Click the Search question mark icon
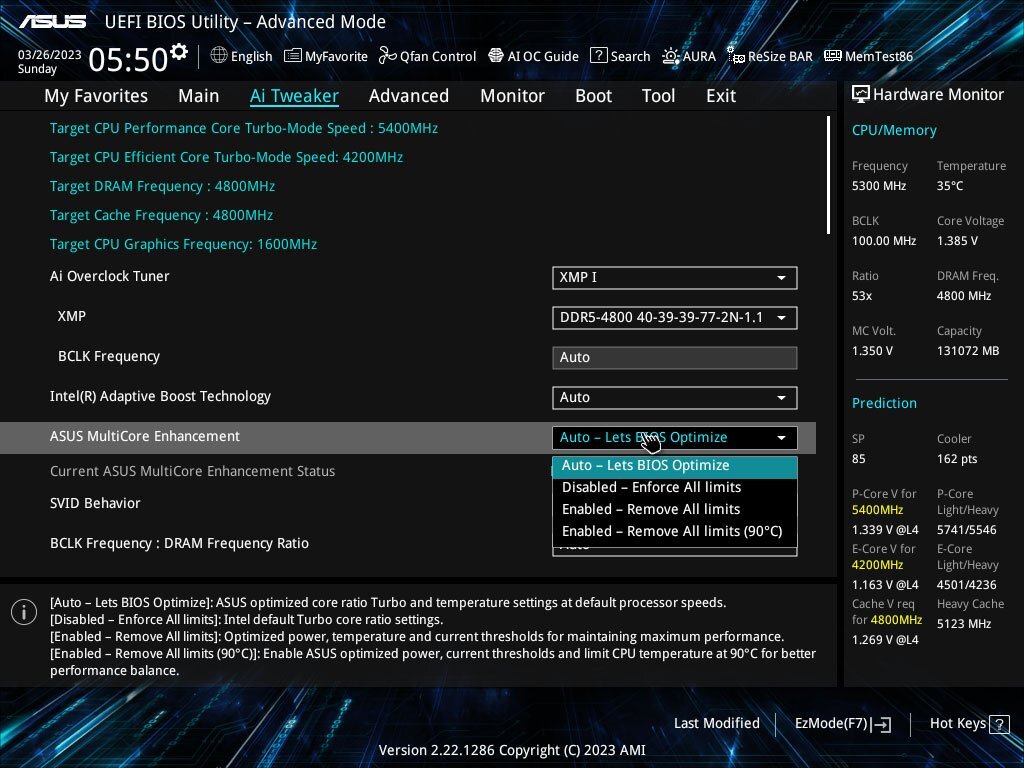 click(598, 56)
